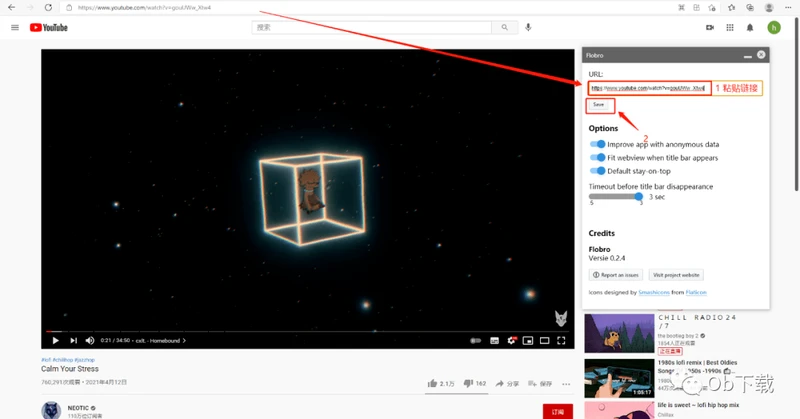Viewport: 800px width, 419px height.
Task: Click the YouTube search magnifier button
Action: 505,28
